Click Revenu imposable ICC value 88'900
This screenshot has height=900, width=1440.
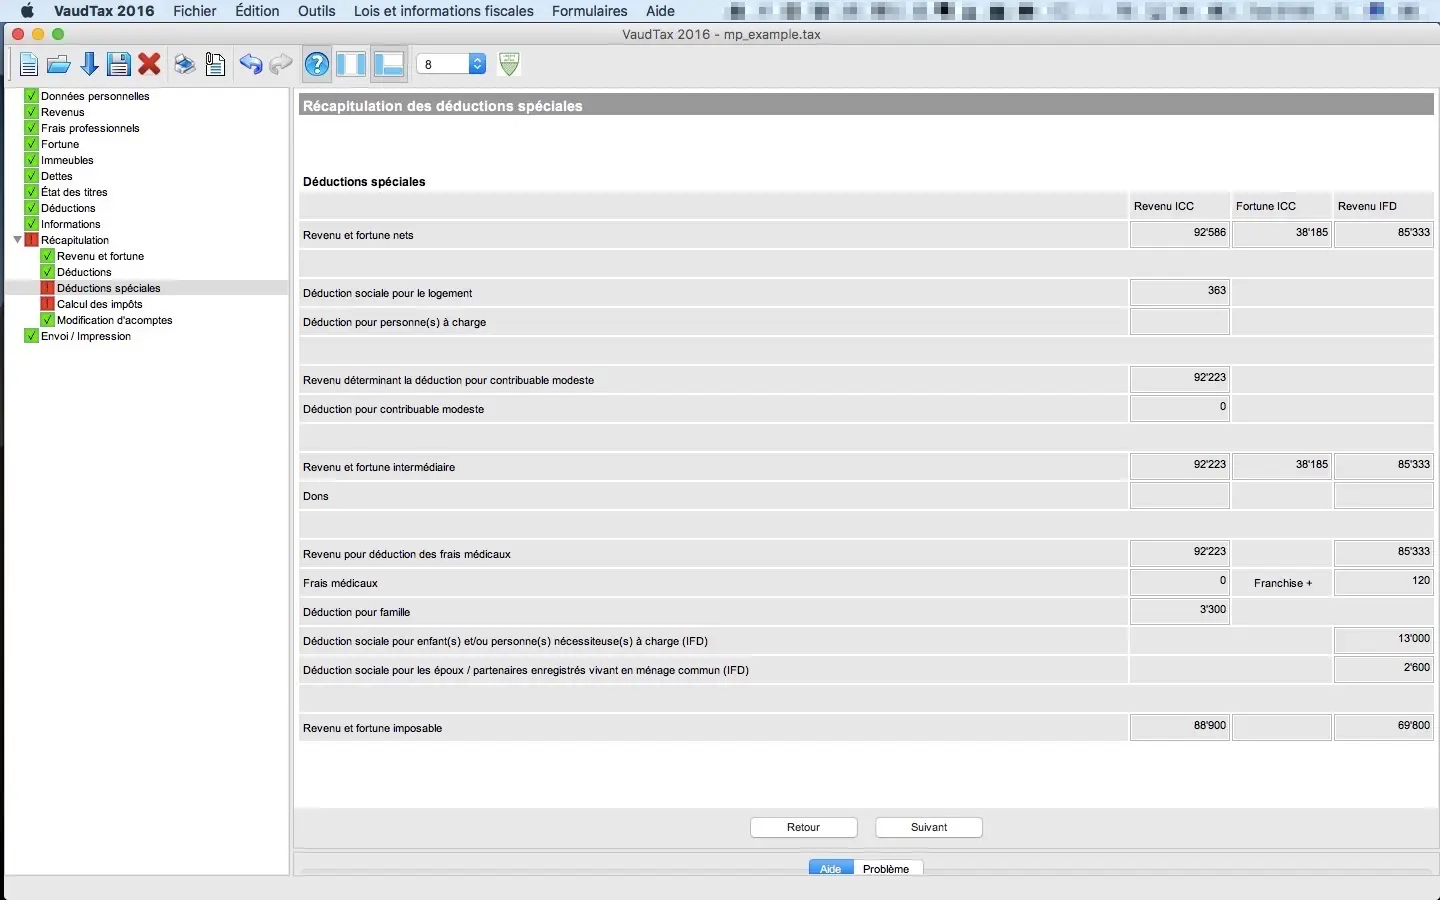tap(1180, 727)
